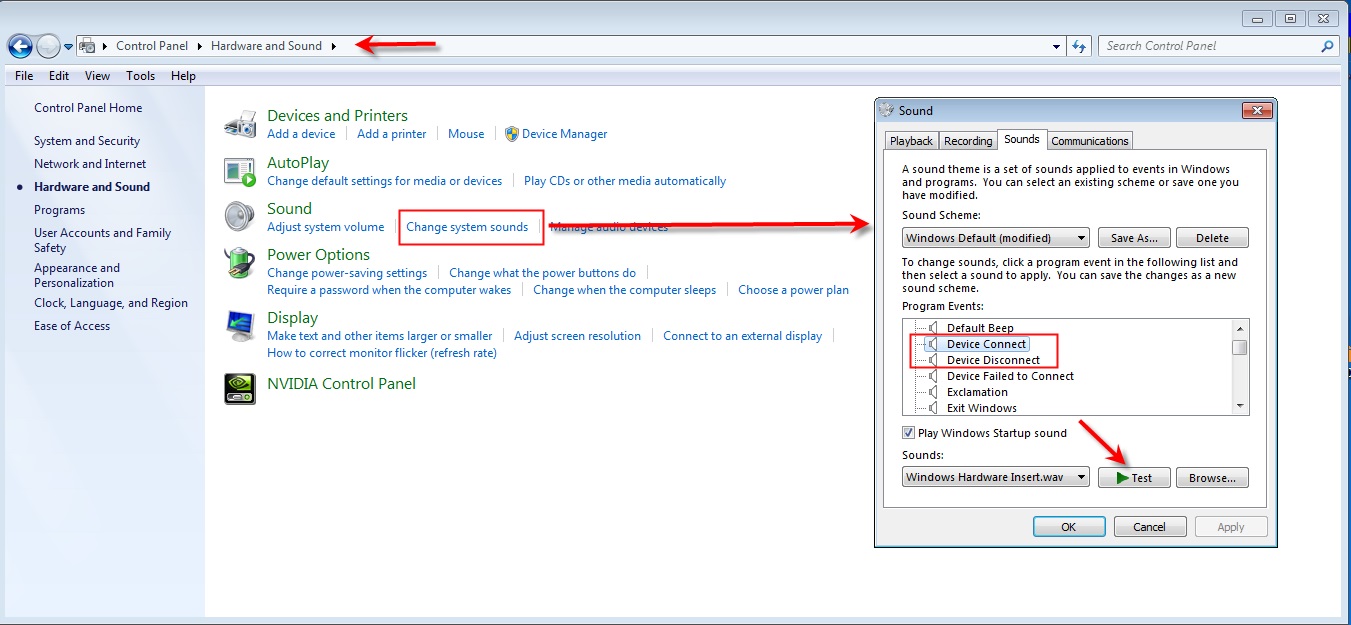Open Add a printer link
Viewport: 1351px width, 625px height.
(392, 134)
